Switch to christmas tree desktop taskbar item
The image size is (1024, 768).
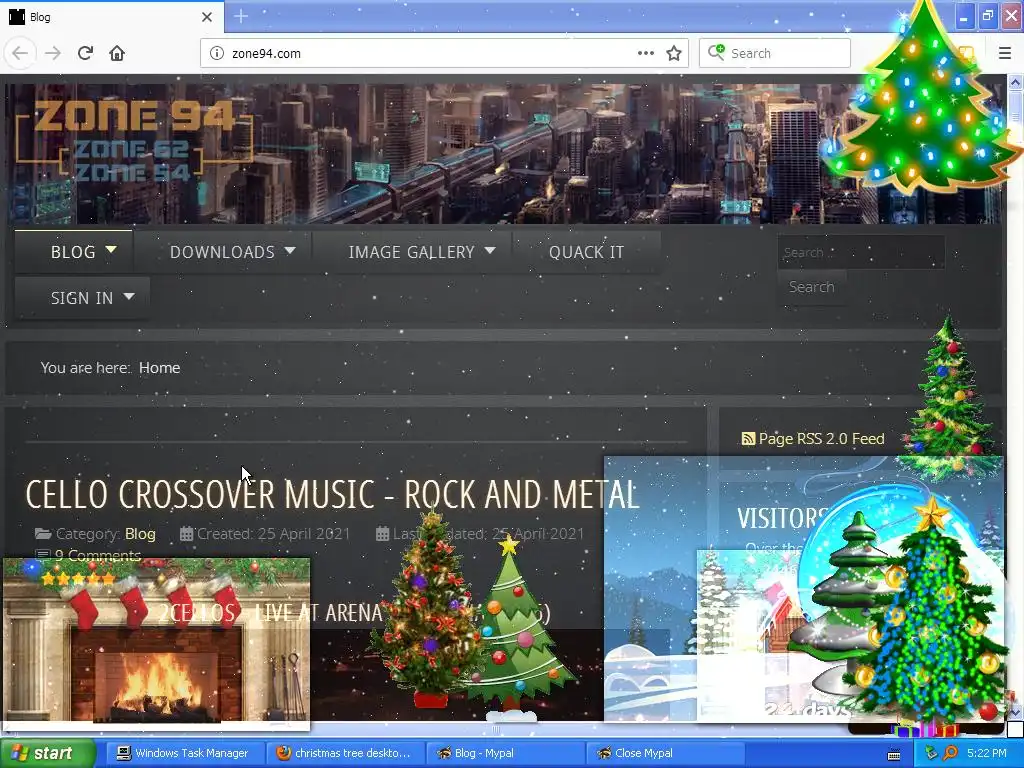(x=345, y=753)
